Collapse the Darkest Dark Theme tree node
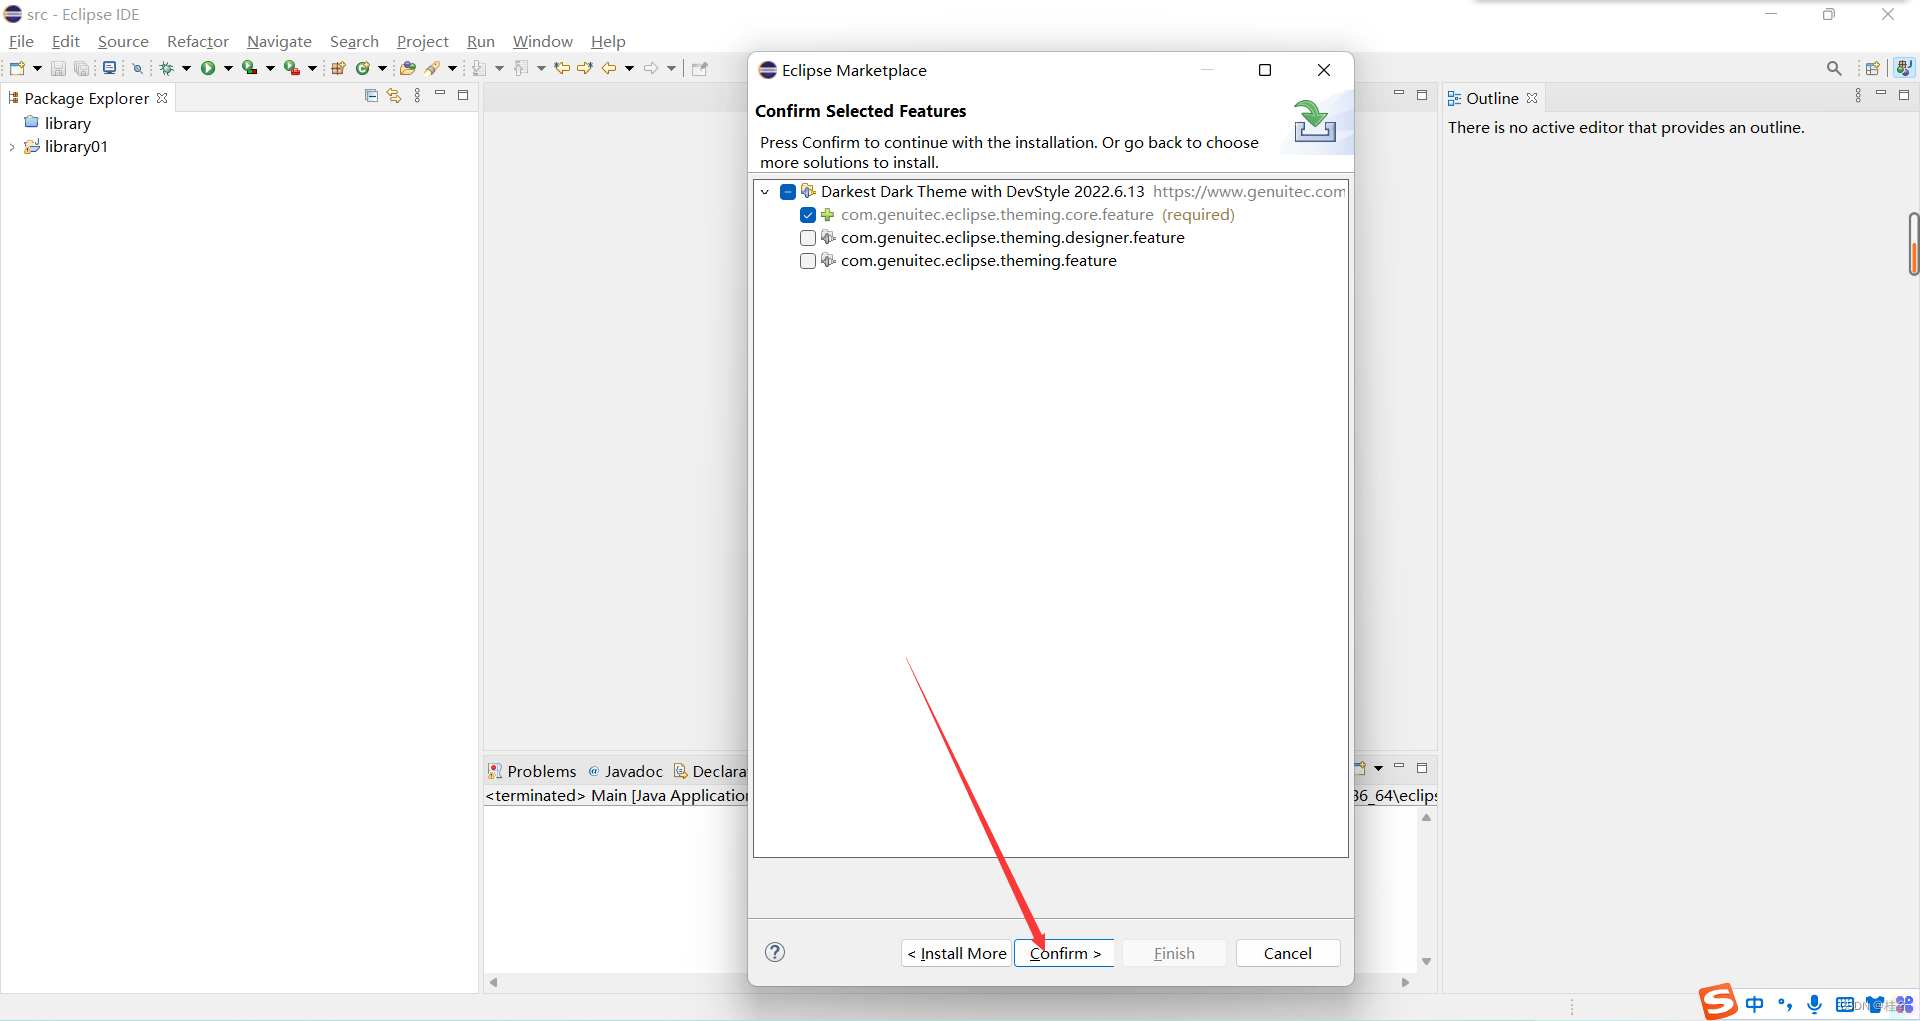Image resolution: width=1920 pixels, height=1021 pixels. click(765, 192)
